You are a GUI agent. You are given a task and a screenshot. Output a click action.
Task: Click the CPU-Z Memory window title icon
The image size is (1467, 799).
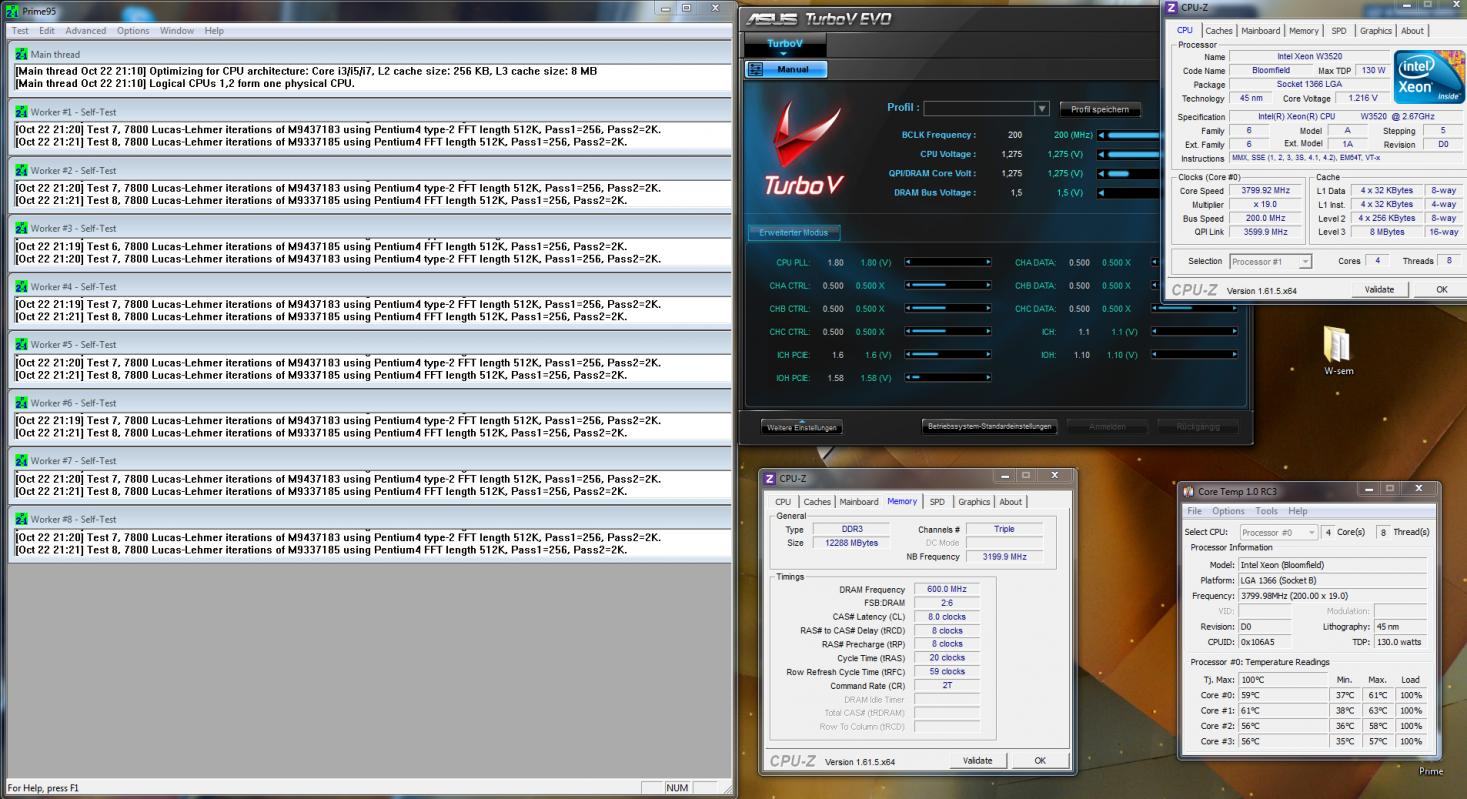pos(769,479)
